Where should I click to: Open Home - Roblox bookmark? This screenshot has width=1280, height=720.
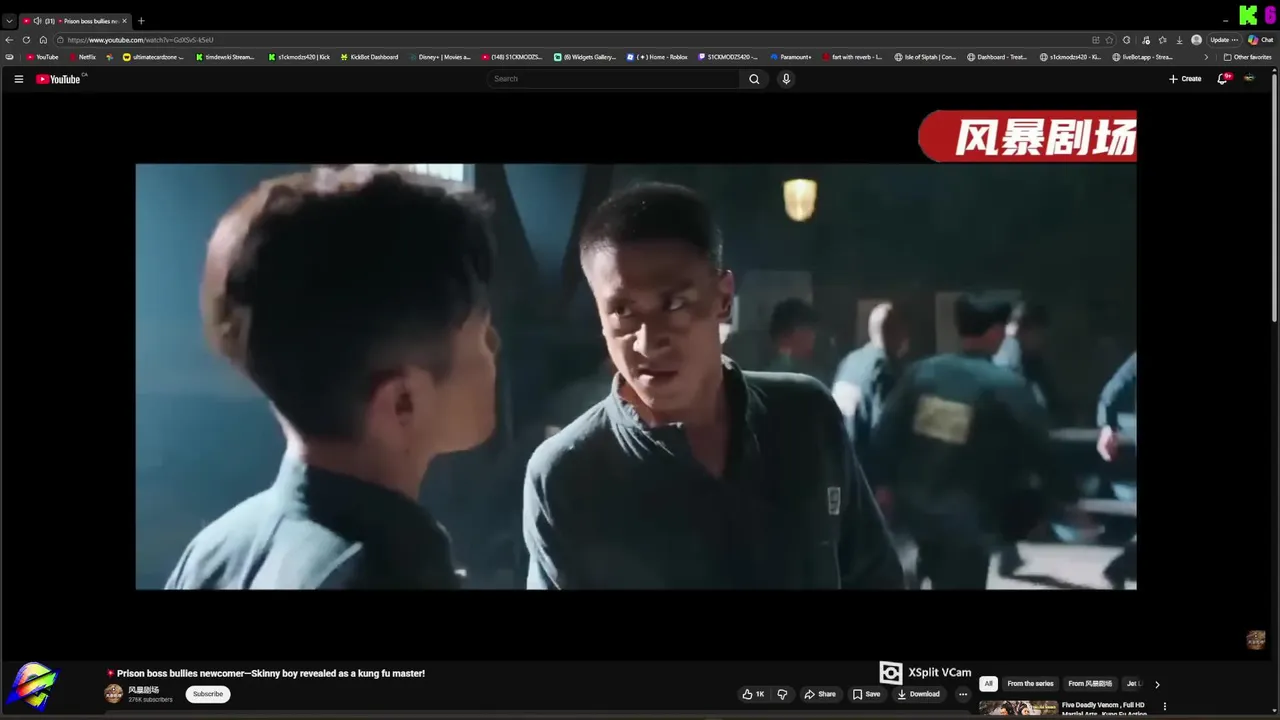pyautogui.click(x=658, y=57)
